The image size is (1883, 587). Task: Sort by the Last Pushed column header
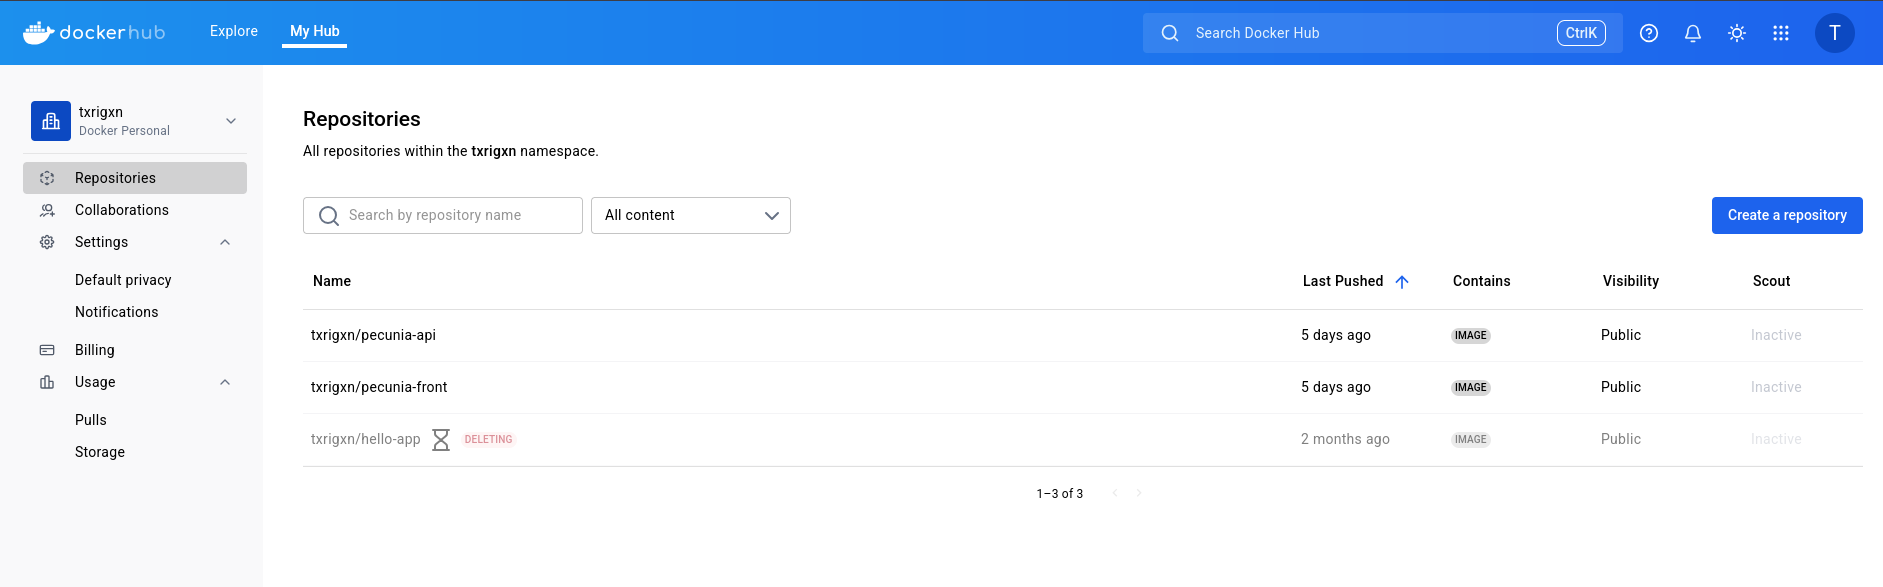1343,281
